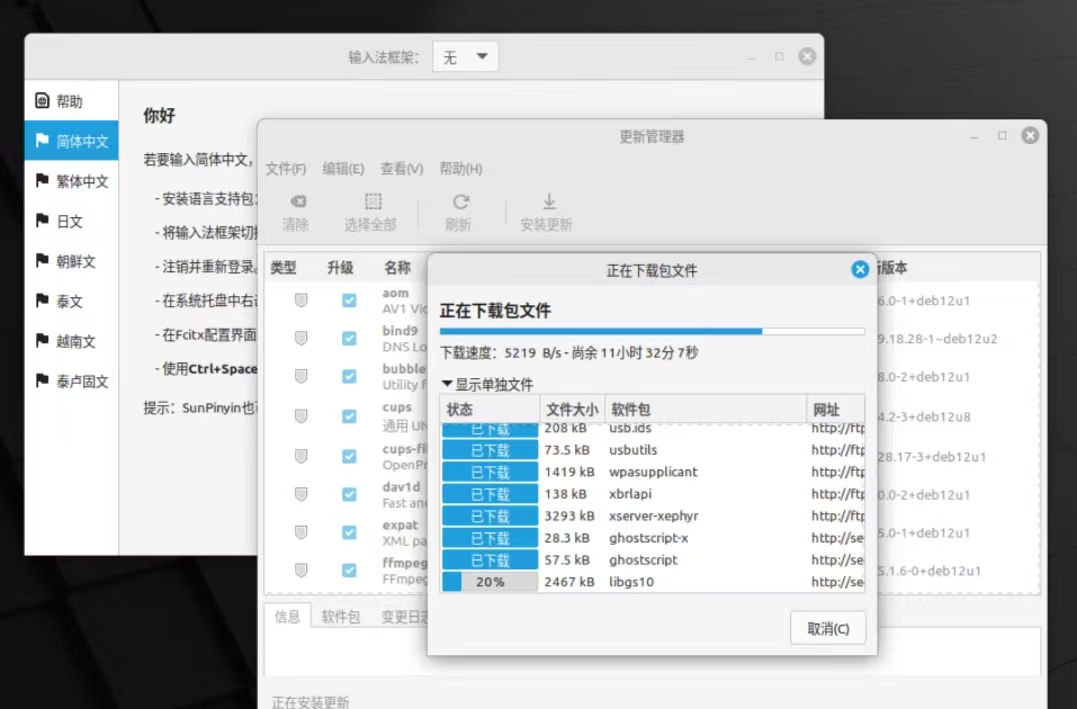
Task: Close the 正在下载包文件 download dialog
Action: tap(859, 269)
